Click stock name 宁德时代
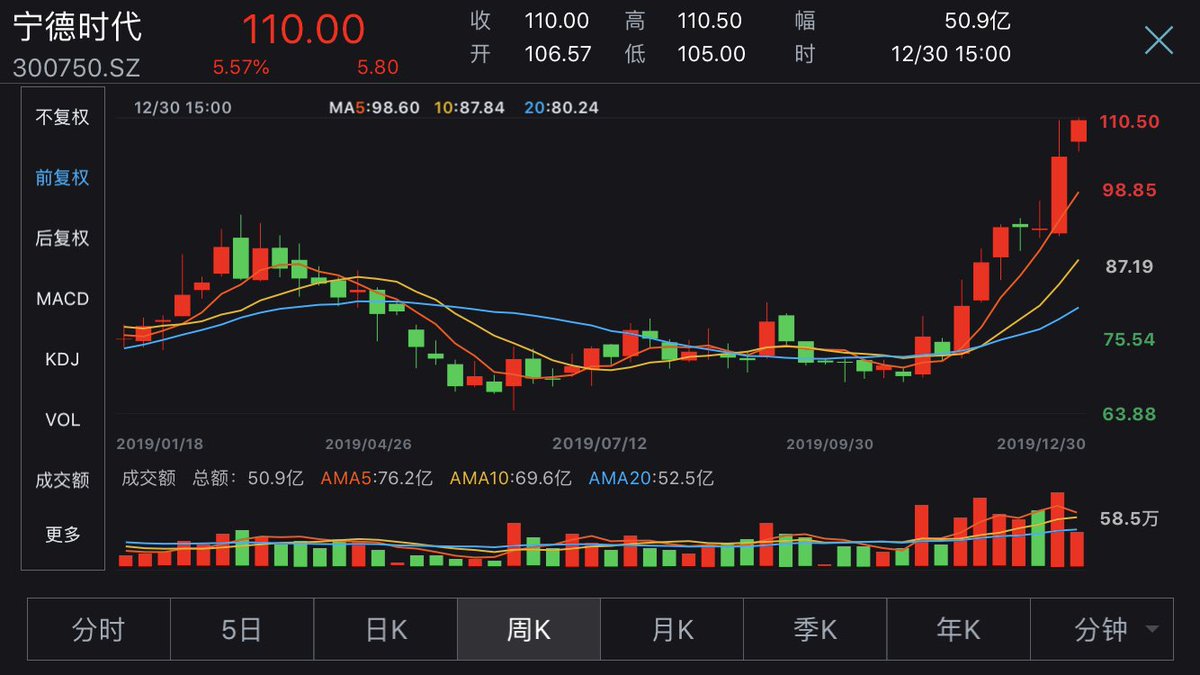 click(77, 26)
